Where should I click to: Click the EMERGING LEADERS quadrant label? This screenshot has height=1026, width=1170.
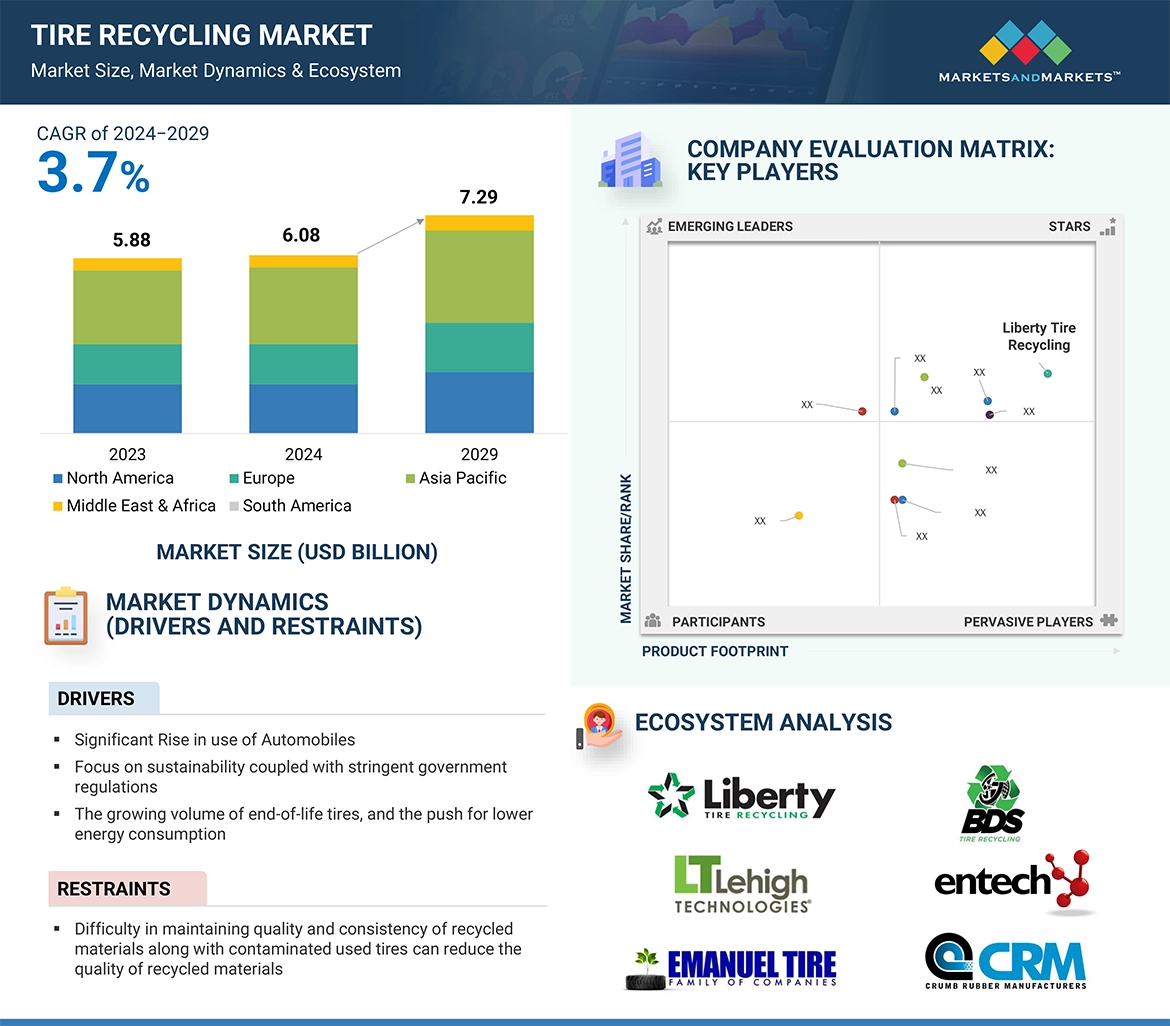730,226
